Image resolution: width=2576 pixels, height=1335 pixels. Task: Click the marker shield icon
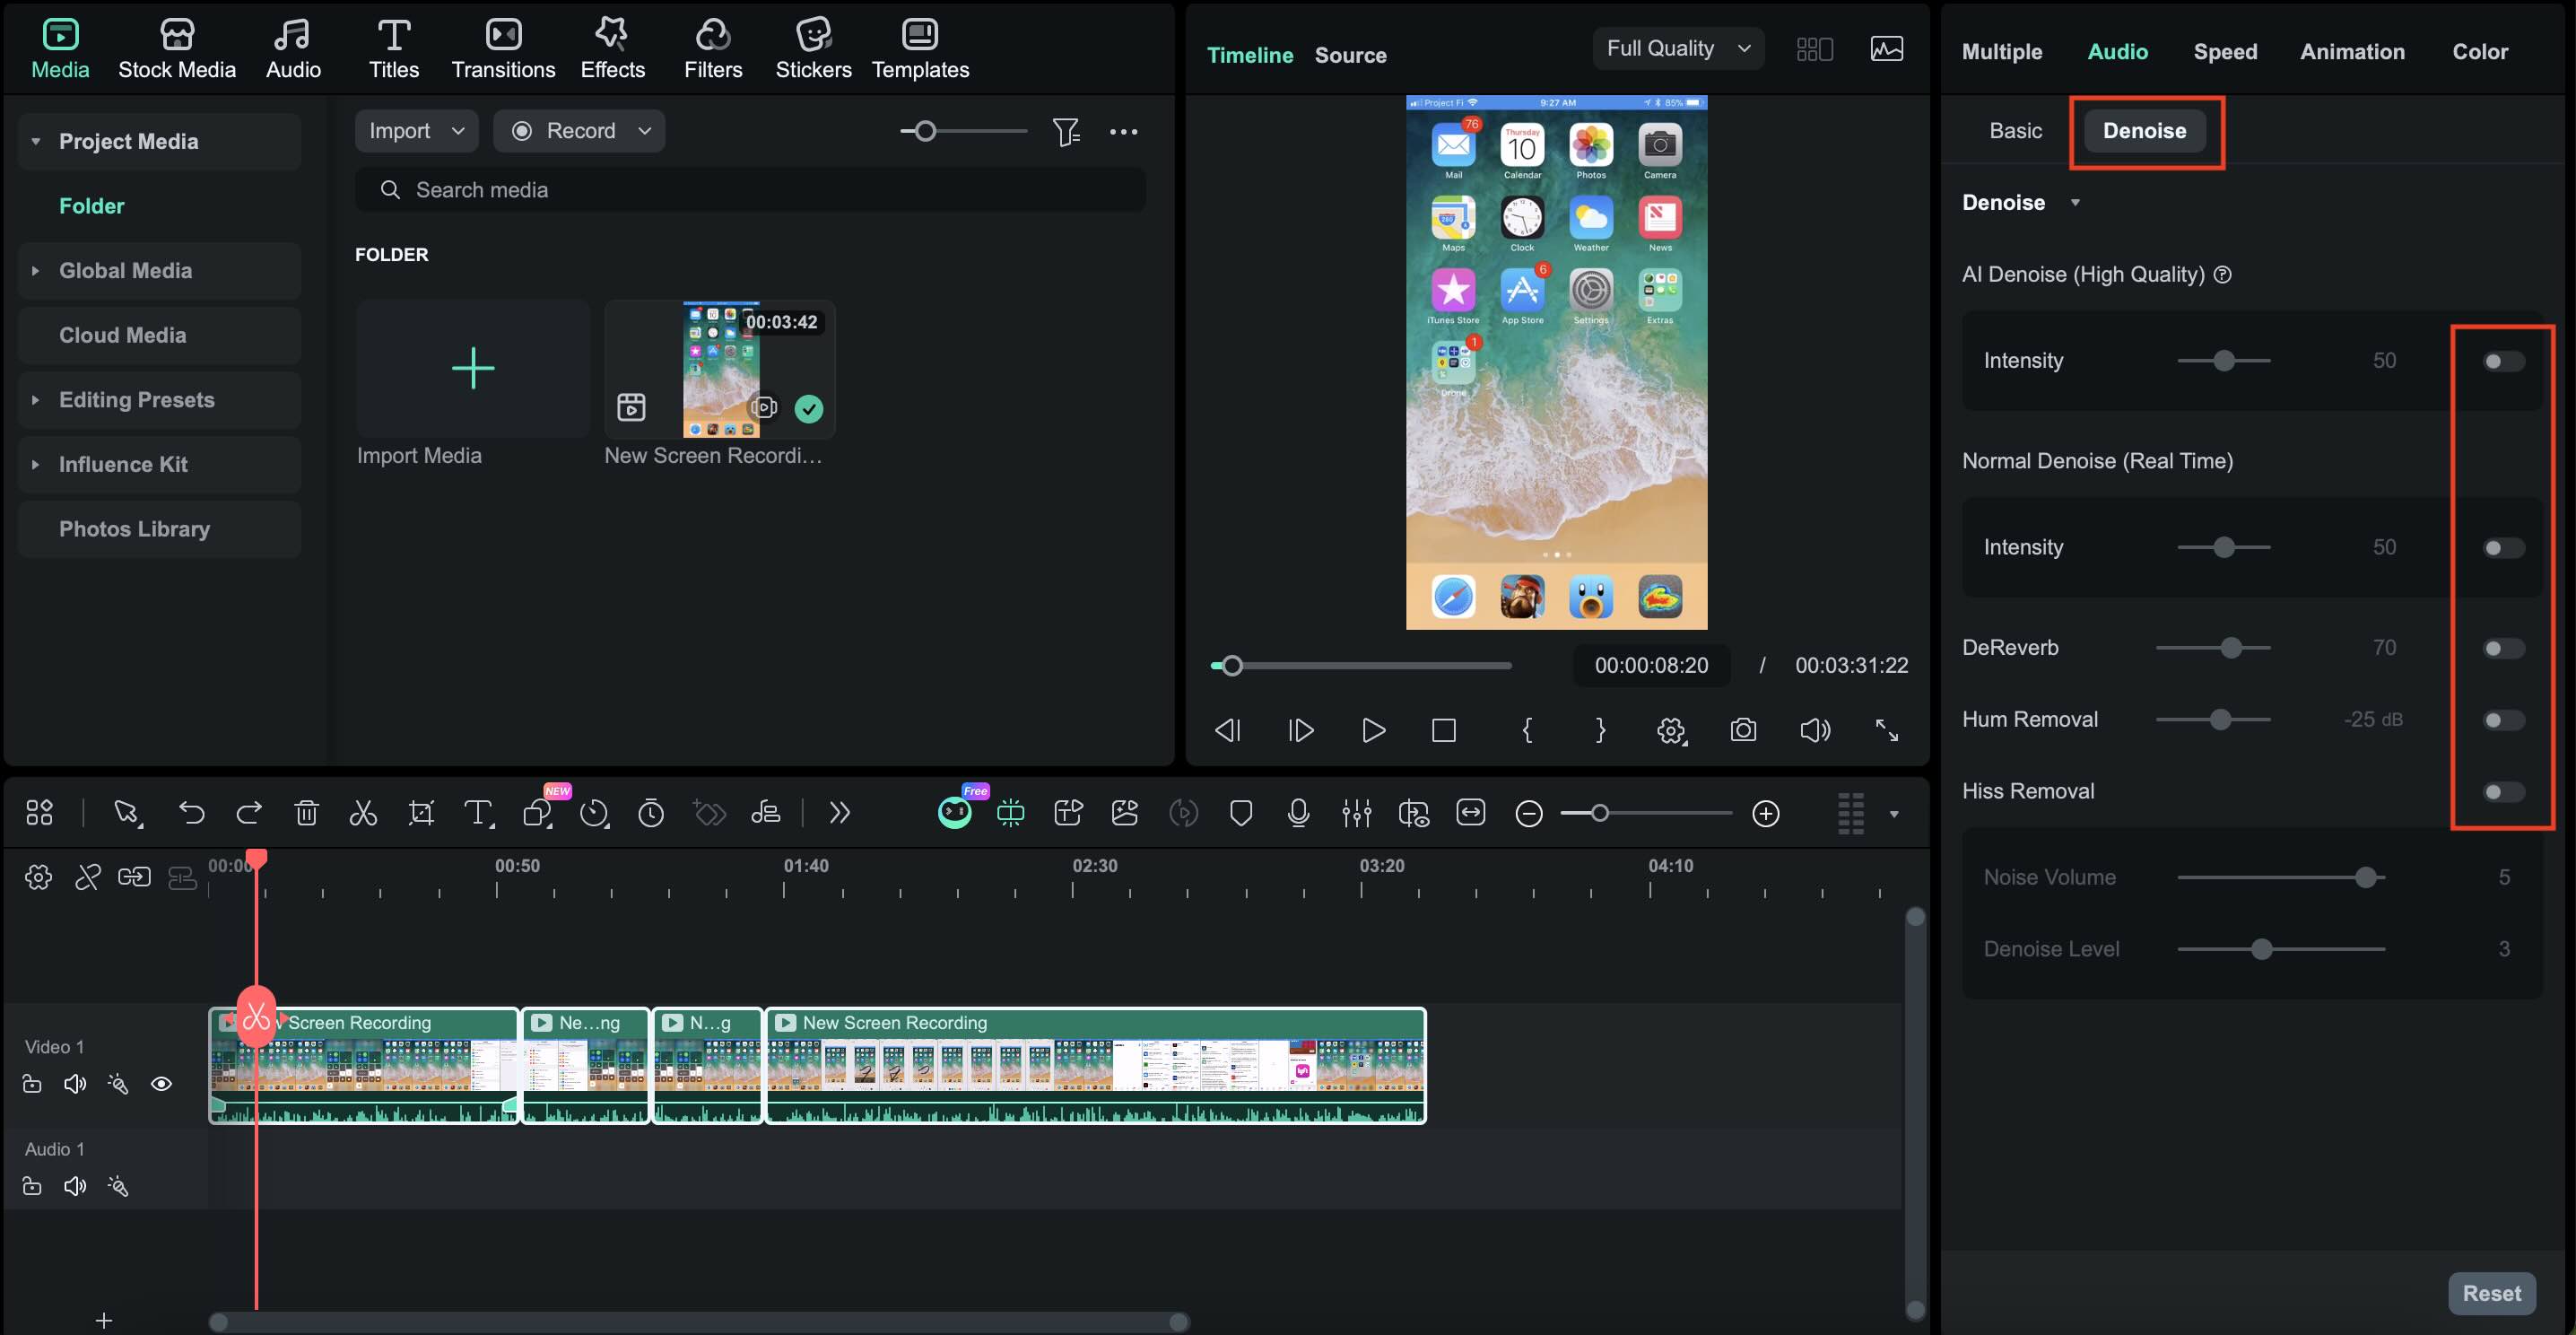[1240, 813]
